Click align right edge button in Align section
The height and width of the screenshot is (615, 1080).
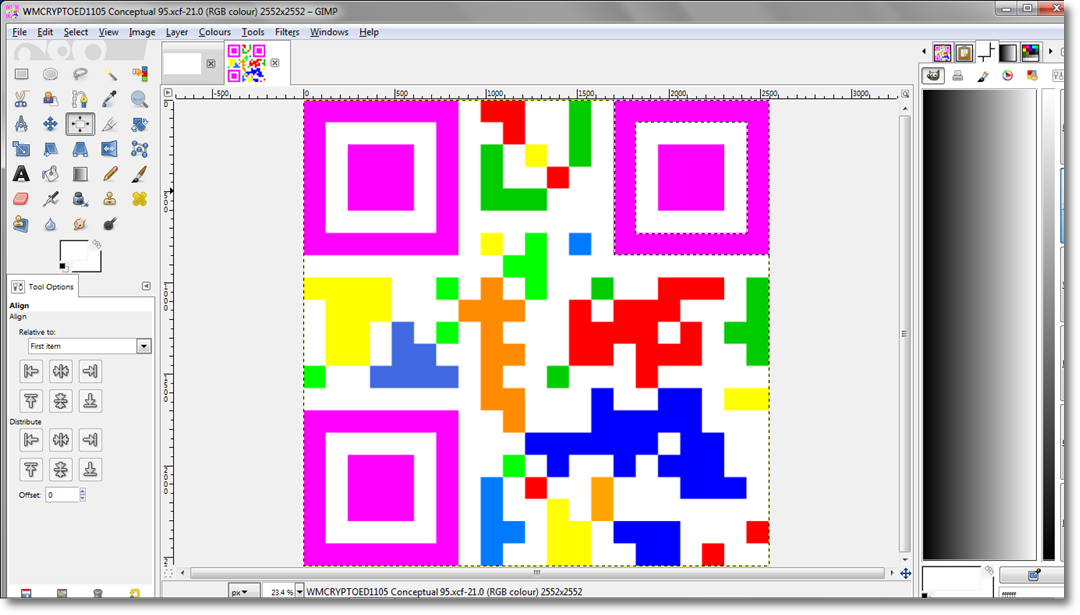tap(90, 371)
